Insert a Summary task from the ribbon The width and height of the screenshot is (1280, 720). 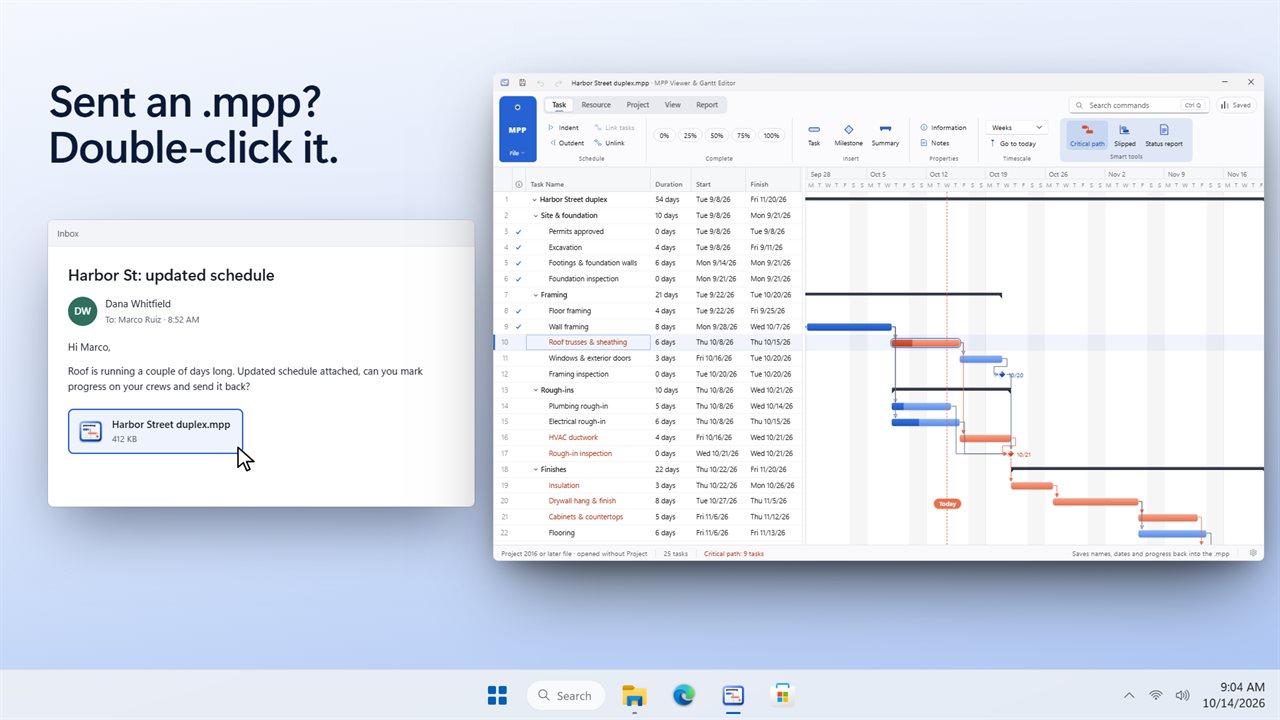885,135
